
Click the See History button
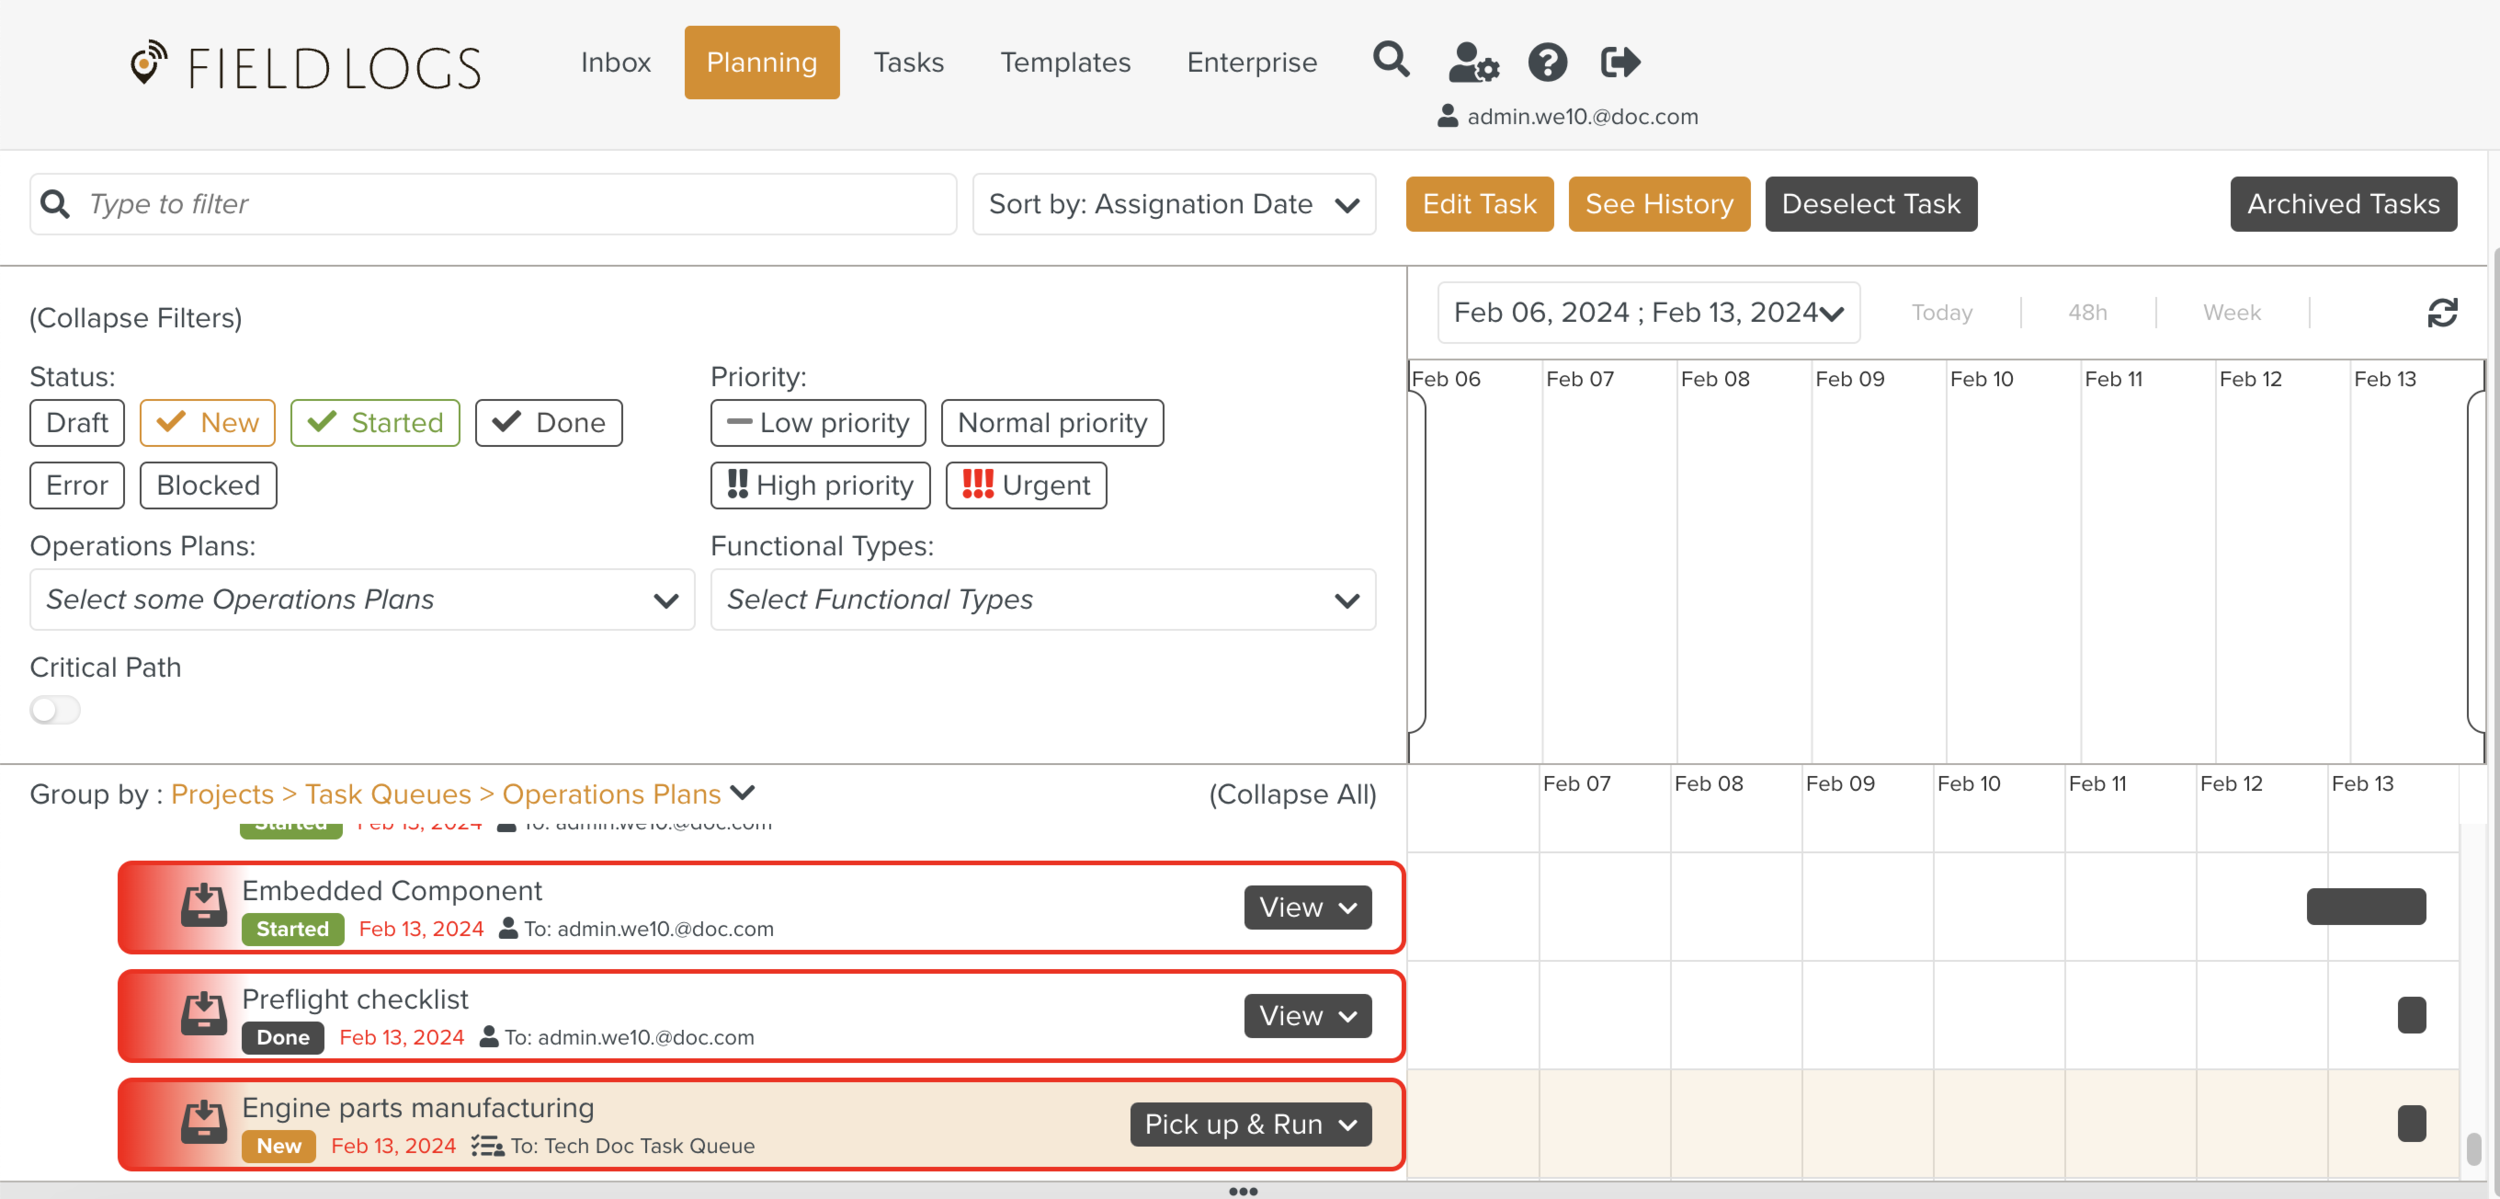coord(1659,204)
